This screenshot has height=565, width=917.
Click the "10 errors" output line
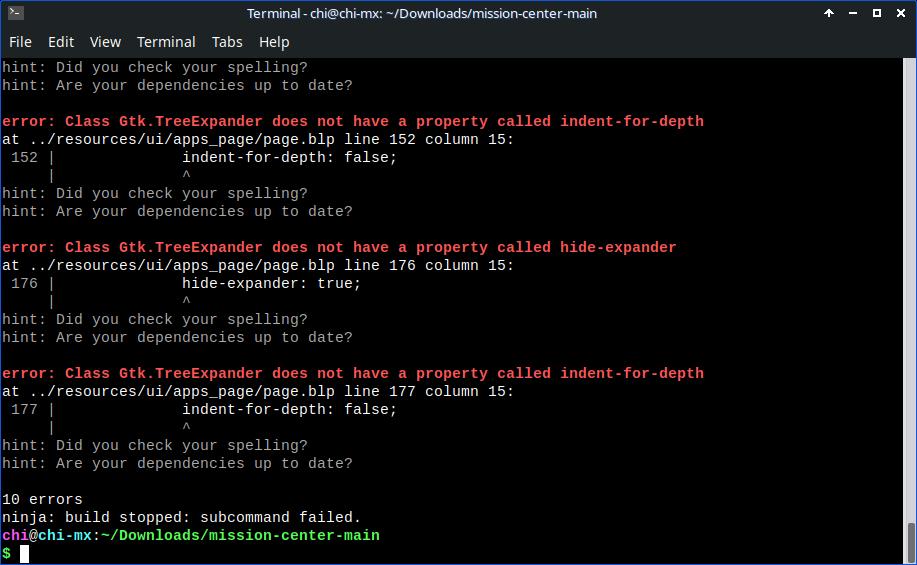point(42,500)
